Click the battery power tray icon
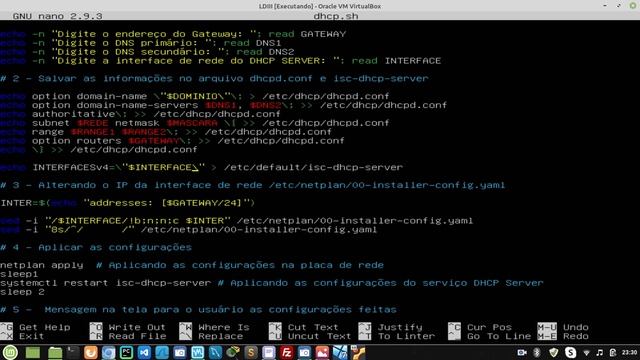The width and height of the screenshot is (640, 360). 612,353
